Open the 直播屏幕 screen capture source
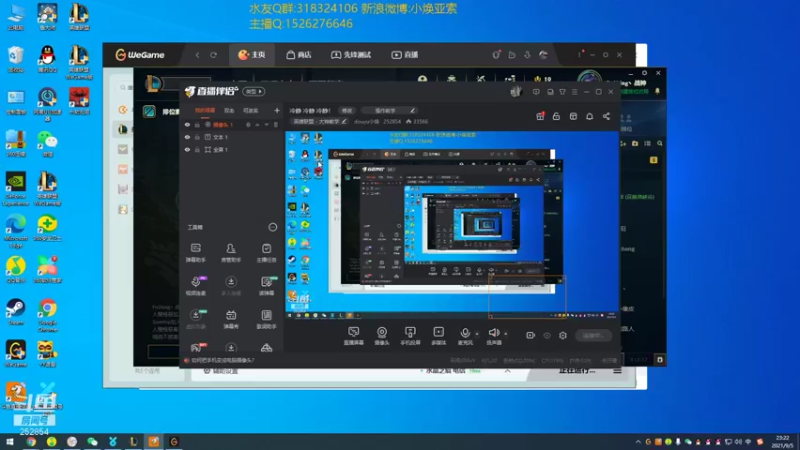Screen dimensions: 800x450 354,336
